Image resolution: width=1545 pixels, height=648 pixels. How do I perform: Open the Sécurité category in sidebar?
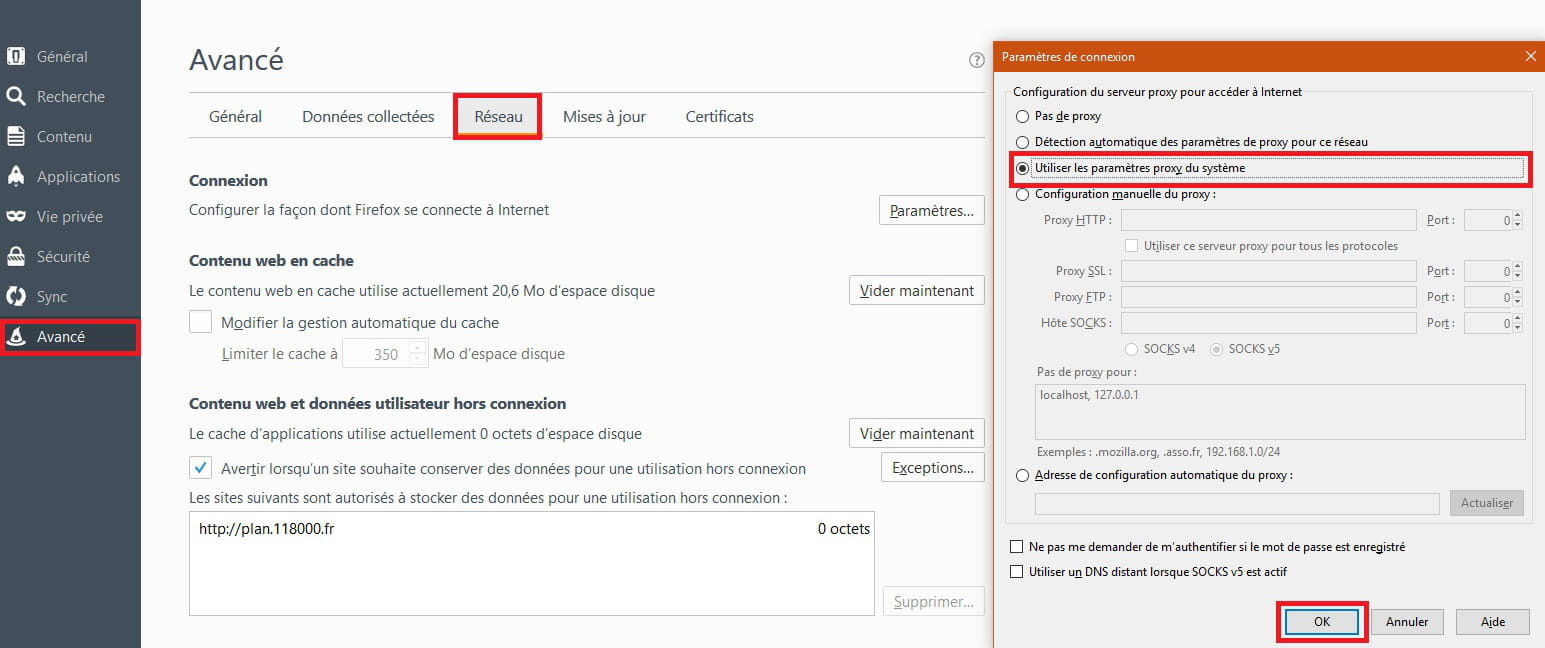[x=70, y=257]
